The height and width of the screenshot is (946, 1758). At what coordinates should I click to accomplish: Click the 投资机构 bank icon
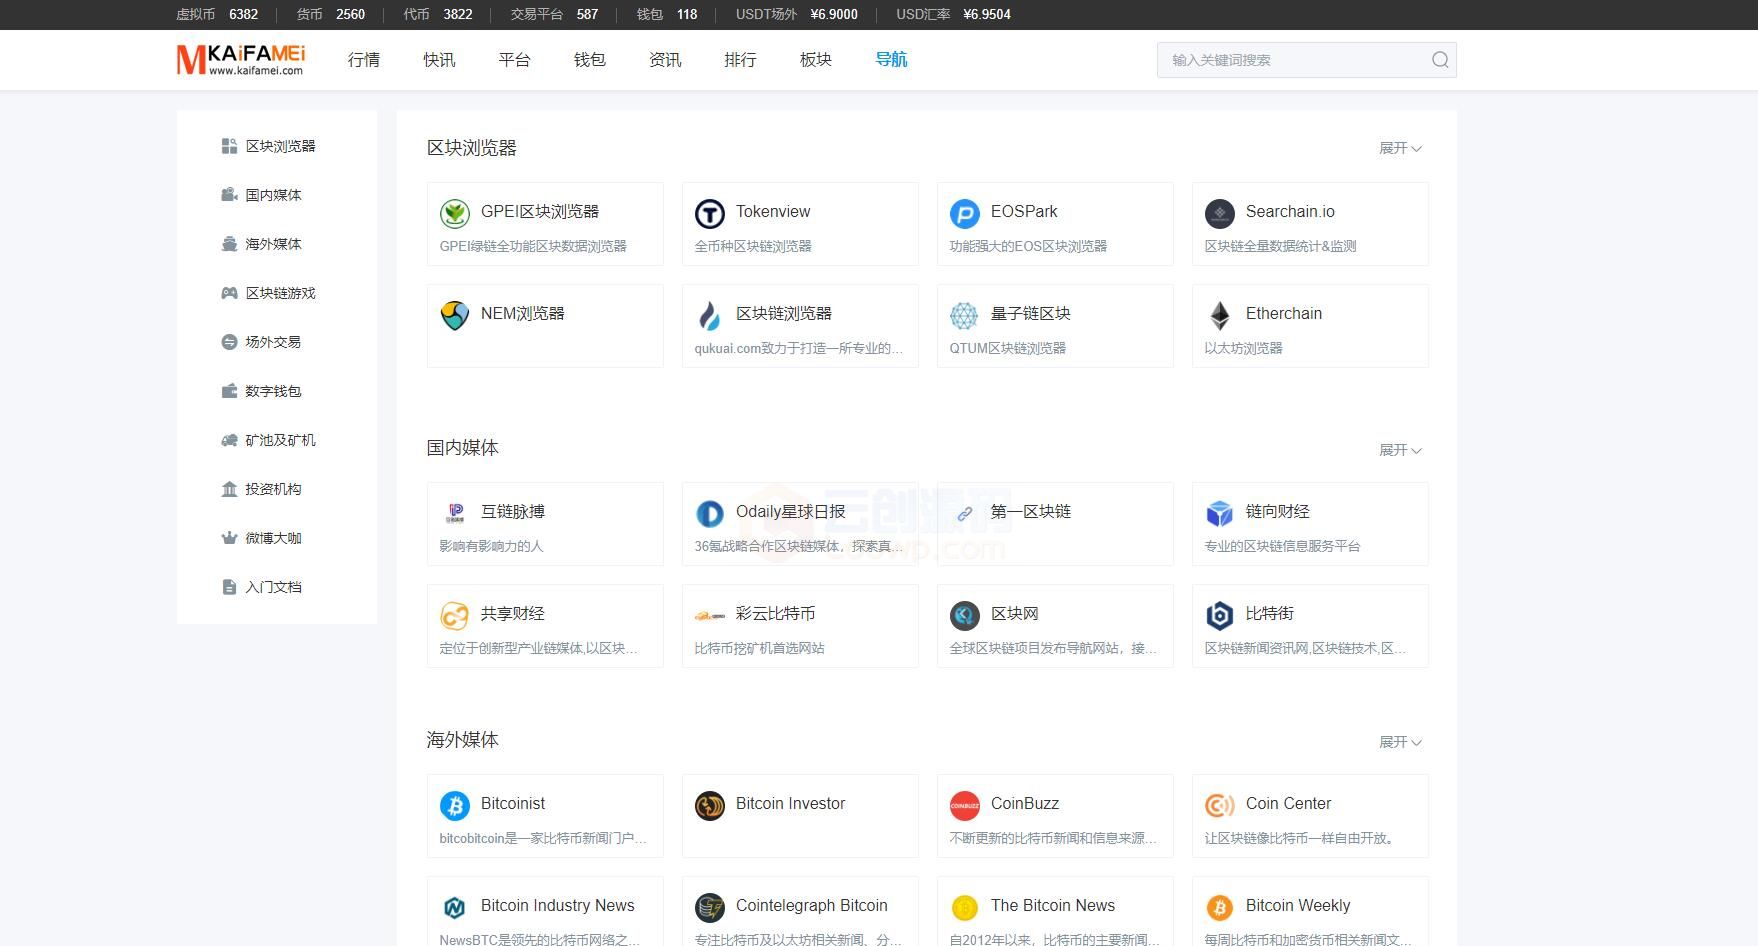(229, 489)
